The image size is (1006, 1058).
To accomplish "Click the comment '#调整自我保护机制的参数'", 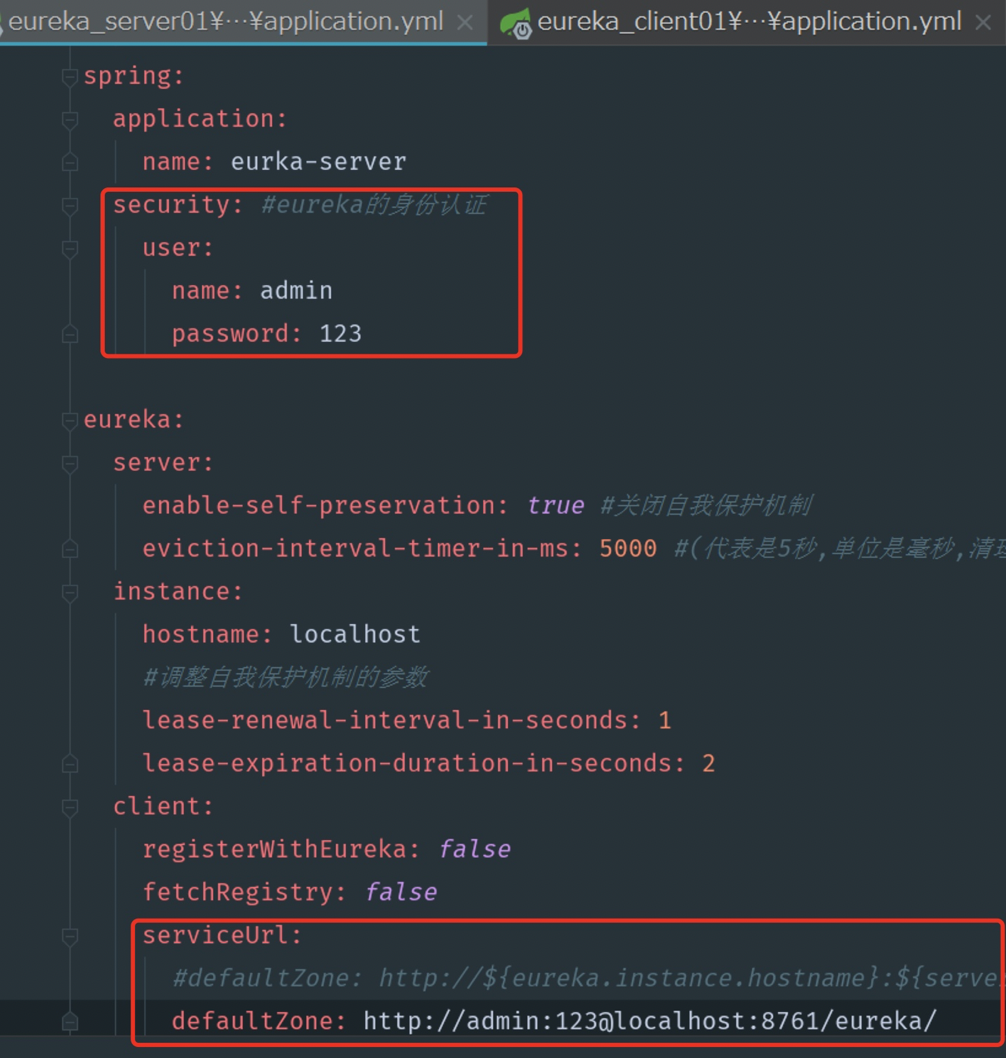I will coord(285,677).
